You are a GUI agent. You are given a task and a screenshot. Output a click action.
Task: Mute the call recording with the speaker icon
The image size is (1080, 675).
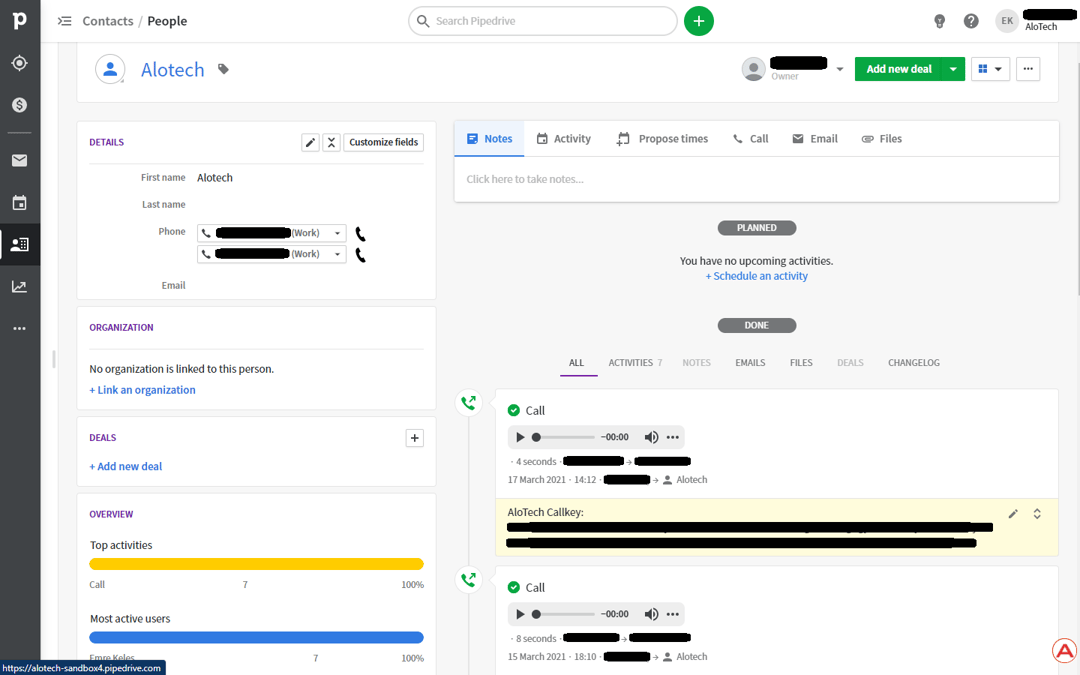pyautogui.click(x=649, y=437)
